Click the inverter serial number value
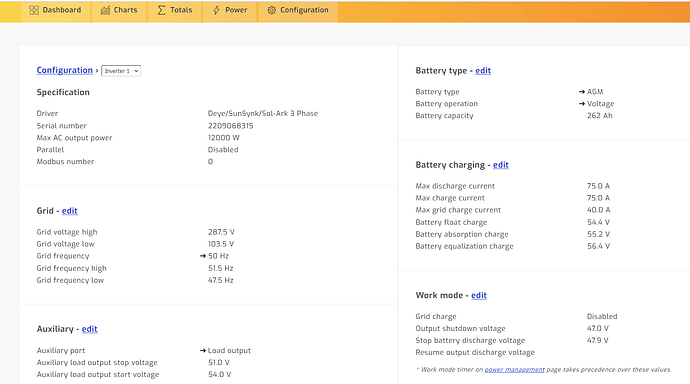The height and width of the screenshot is (384, 690). point(231,126)
